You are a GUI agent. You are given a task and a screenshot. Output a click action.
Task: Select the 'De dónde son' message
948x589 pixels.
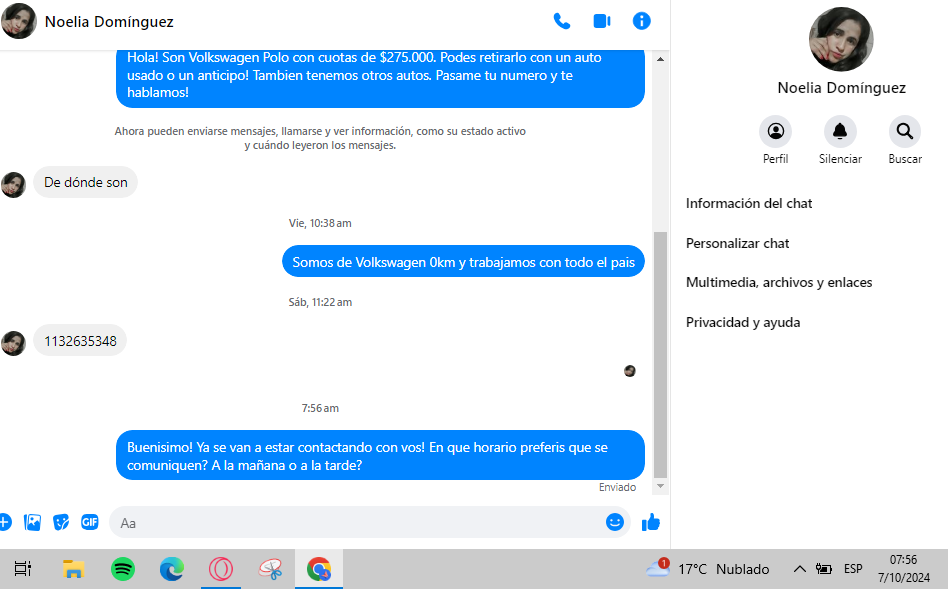tap(85, 182)
